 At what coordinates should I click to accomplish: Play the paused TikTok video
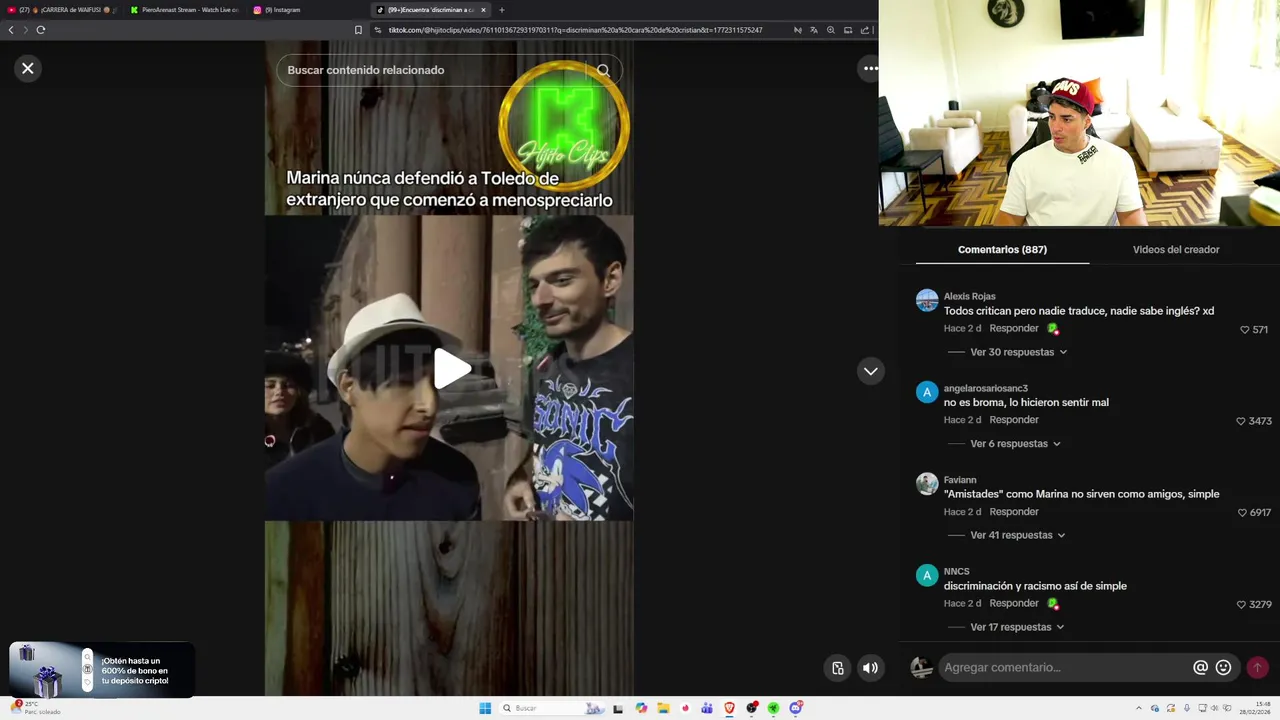(x=450, y=369)
